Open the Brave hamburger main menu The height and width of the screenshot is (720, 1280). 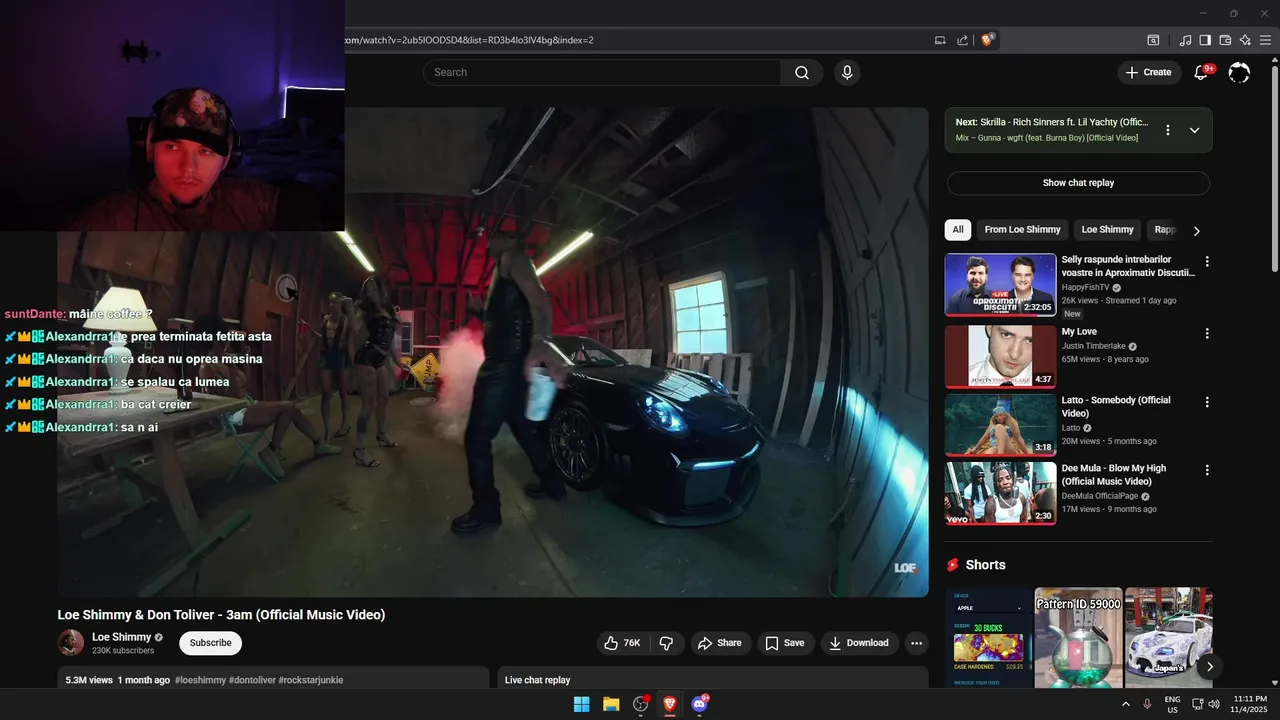pos(1265,40)
